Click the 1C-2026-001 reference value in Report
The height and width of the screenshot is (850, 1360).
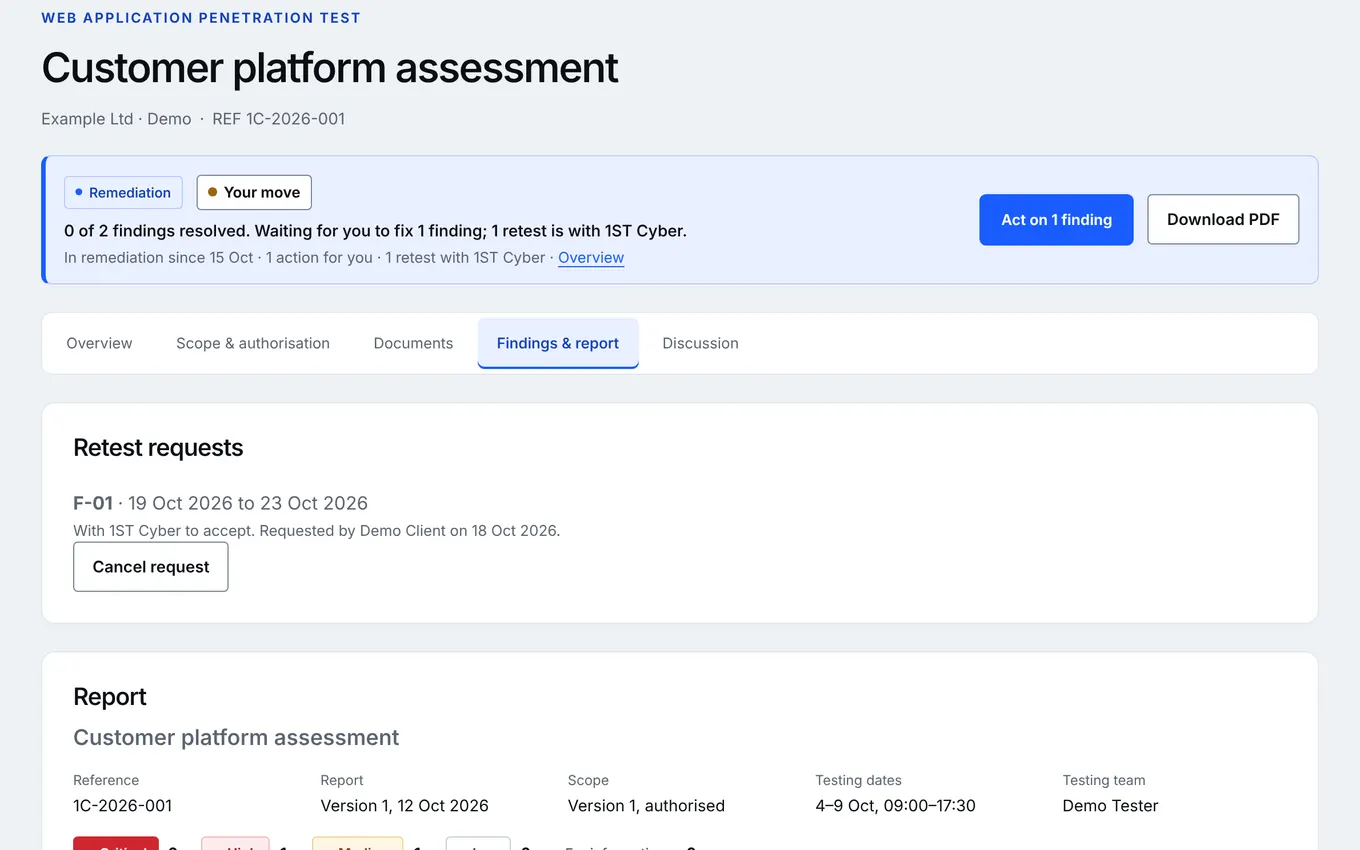pos(123,806)
